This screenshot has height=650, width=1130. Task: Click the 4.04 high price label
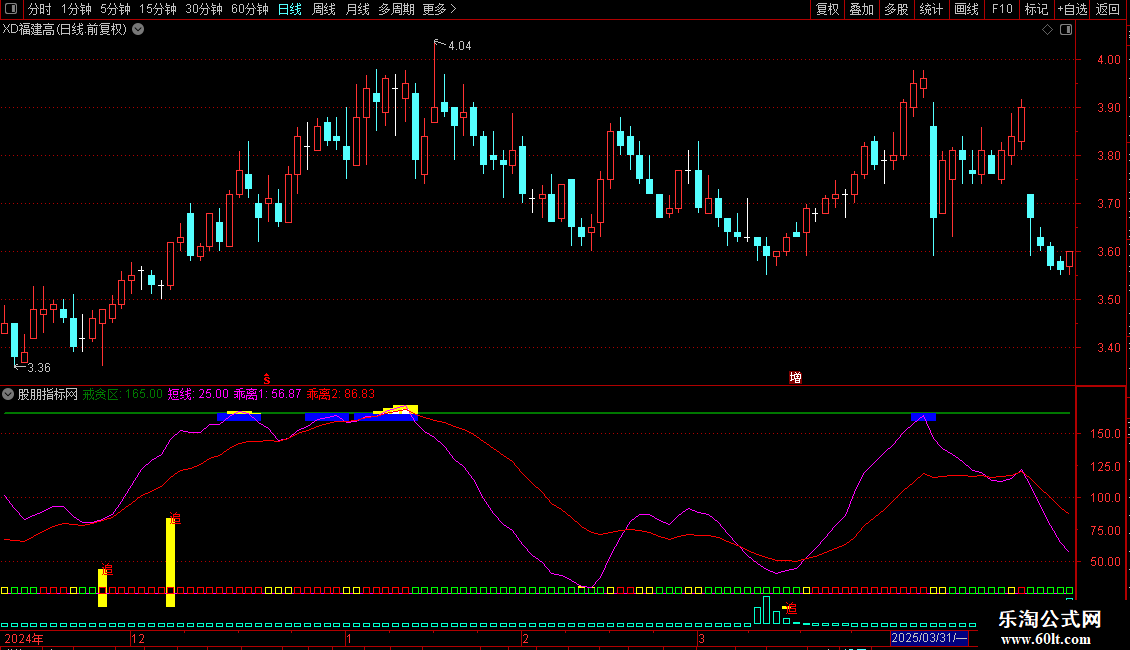[460, 46]
